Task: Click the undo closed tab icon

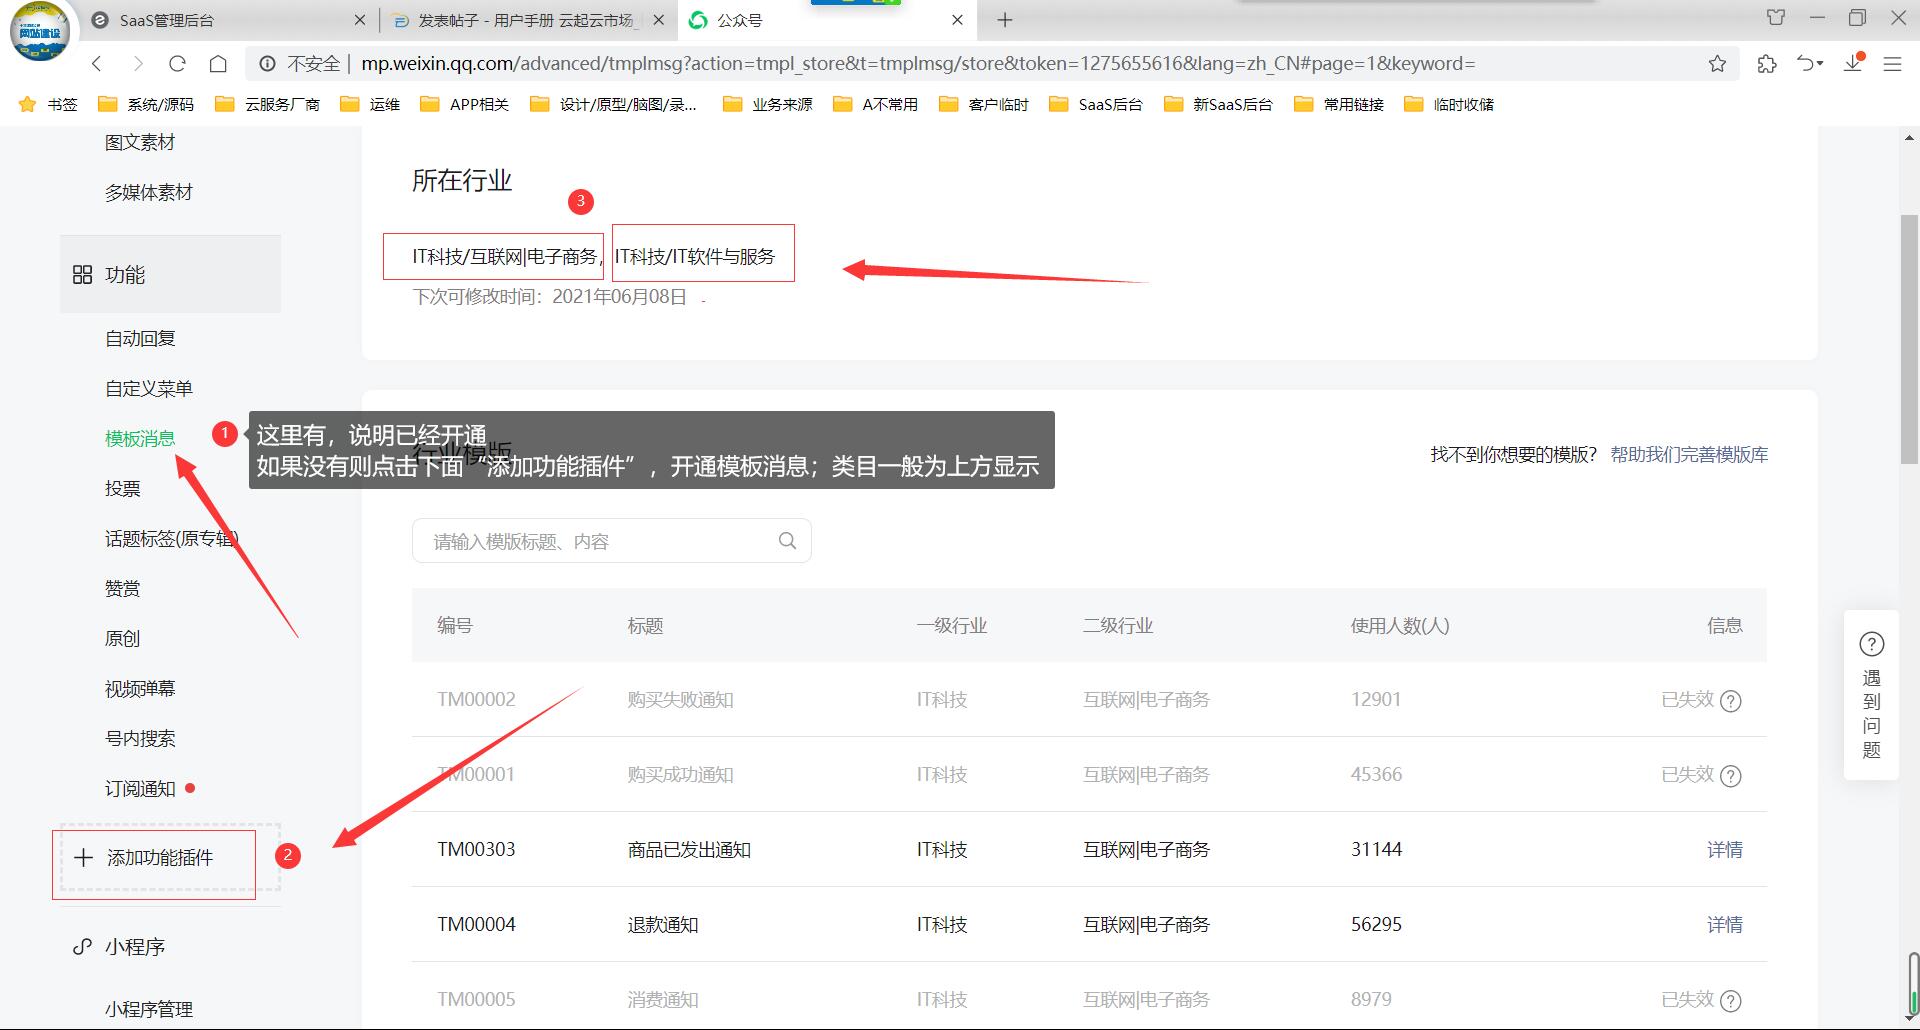Action: (x=1809, y=64)
